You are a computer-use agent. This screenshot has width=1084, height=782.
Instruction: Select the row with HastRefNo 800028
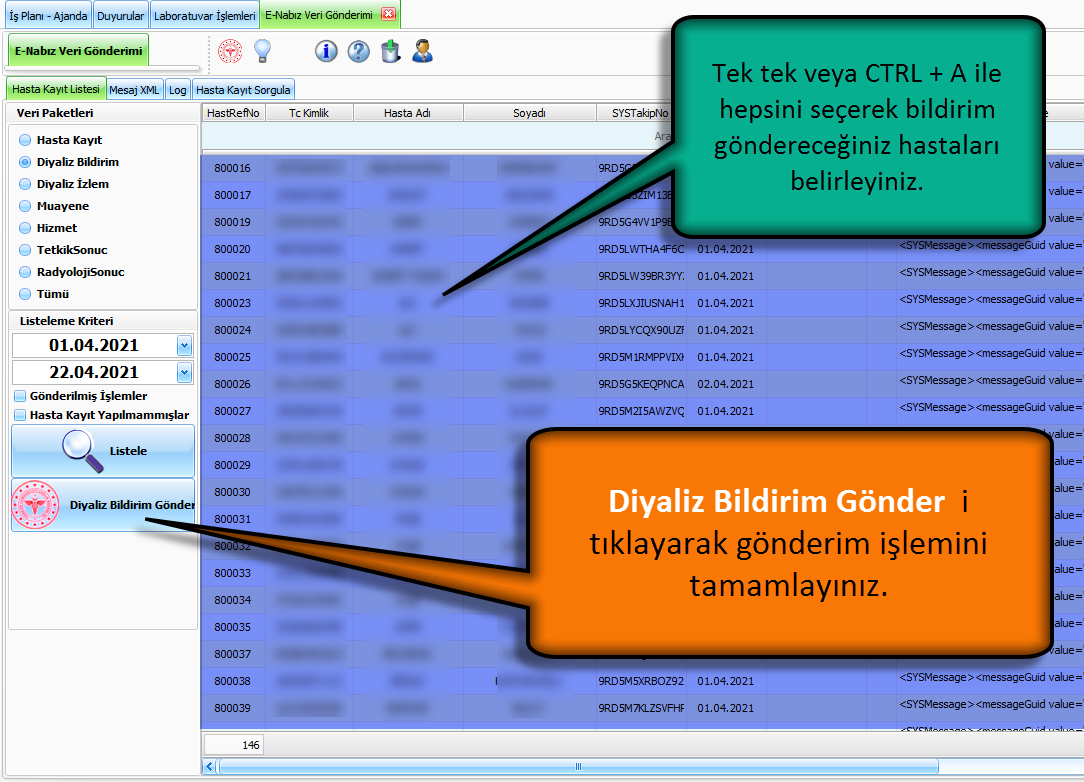(642, 438)
